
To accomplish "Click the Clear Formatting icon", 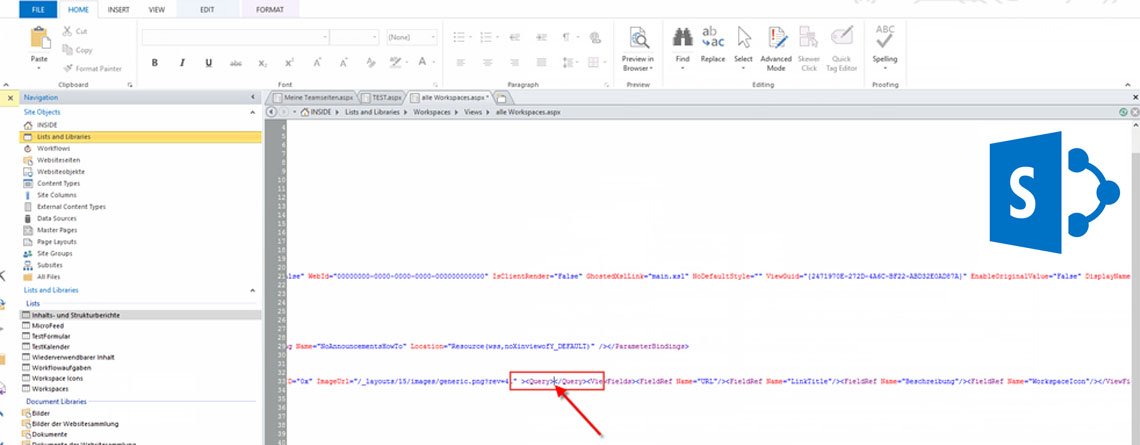I will (x=371, y=63).
